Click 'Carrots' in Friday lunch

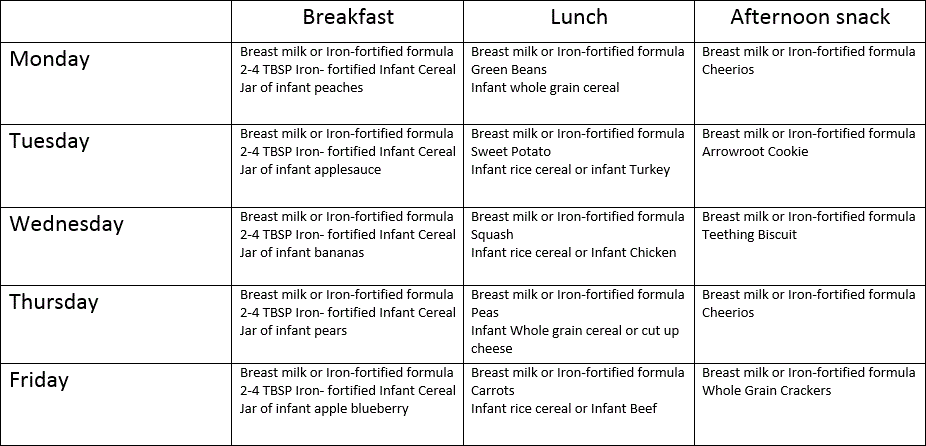493,391
